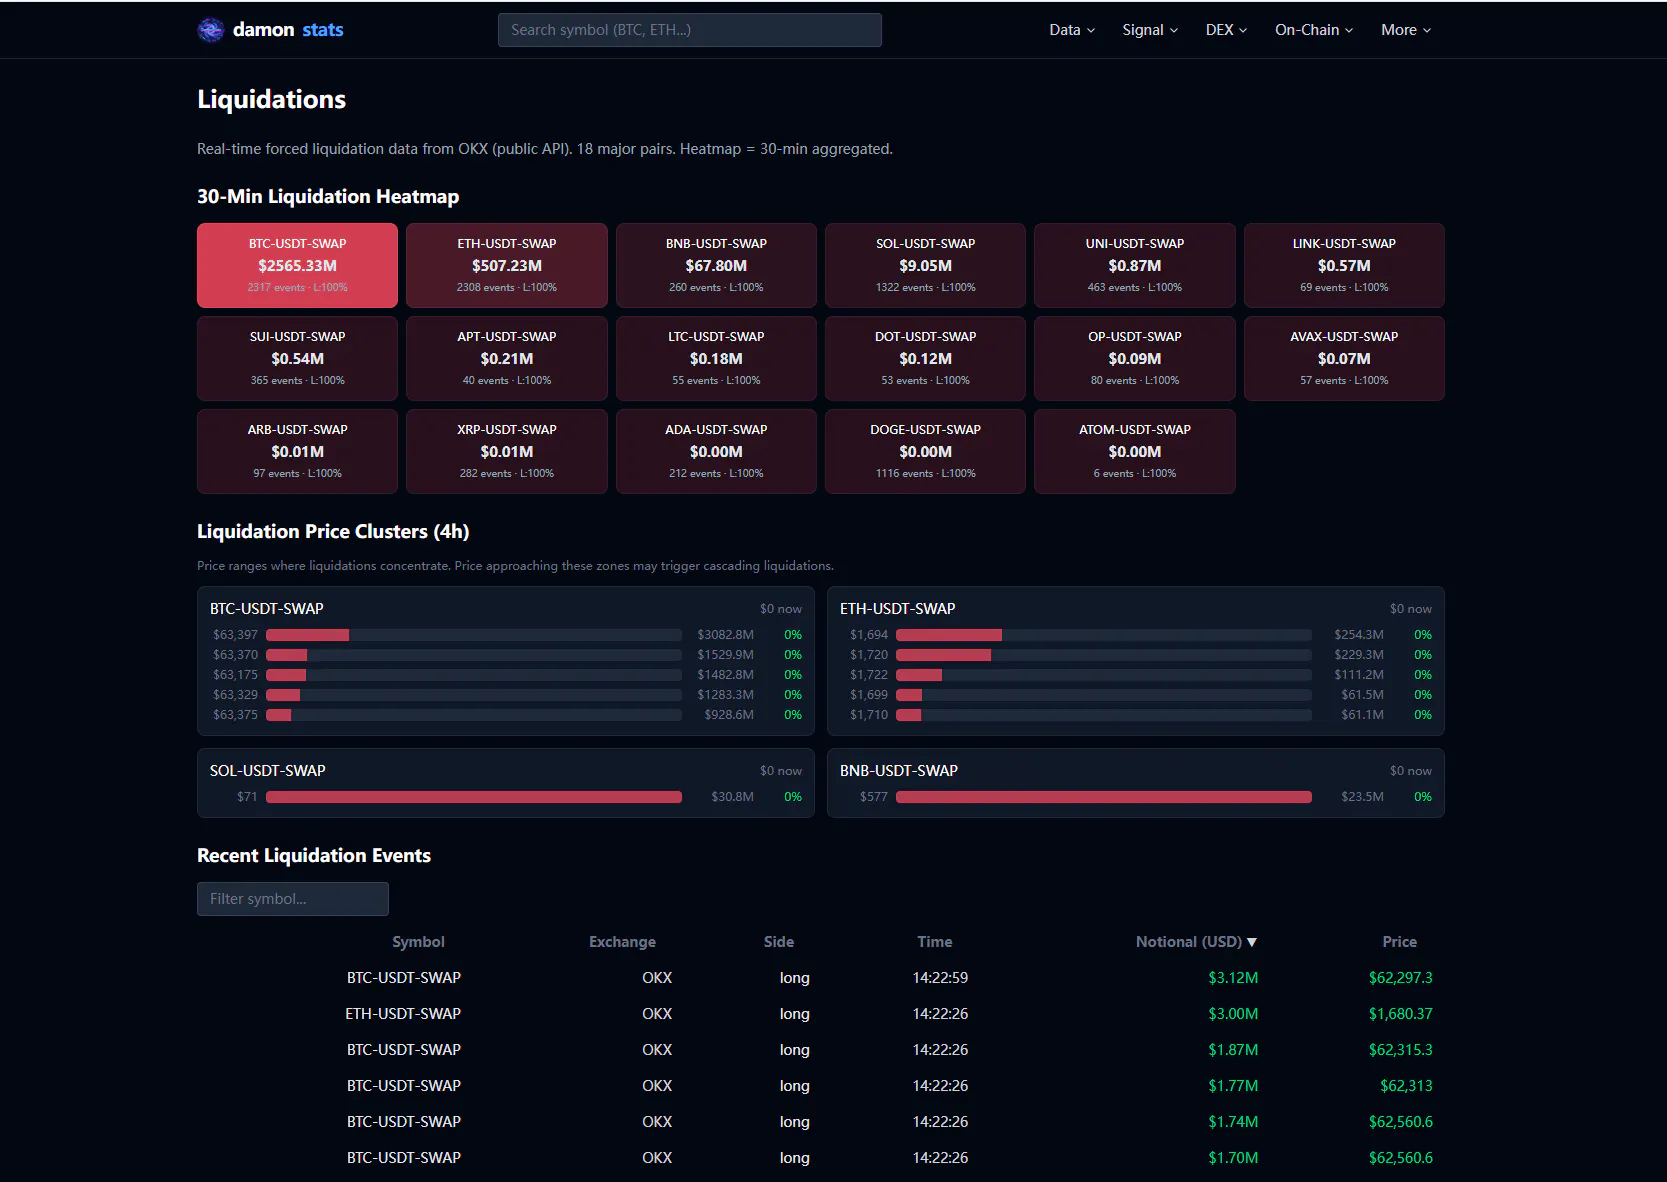Image resolution: width=1667 pixels, height=1182 pixels.
Task: Click the ATOM-USDT-SWAP heatmap tile
Action: click(x=1135, y=451)
